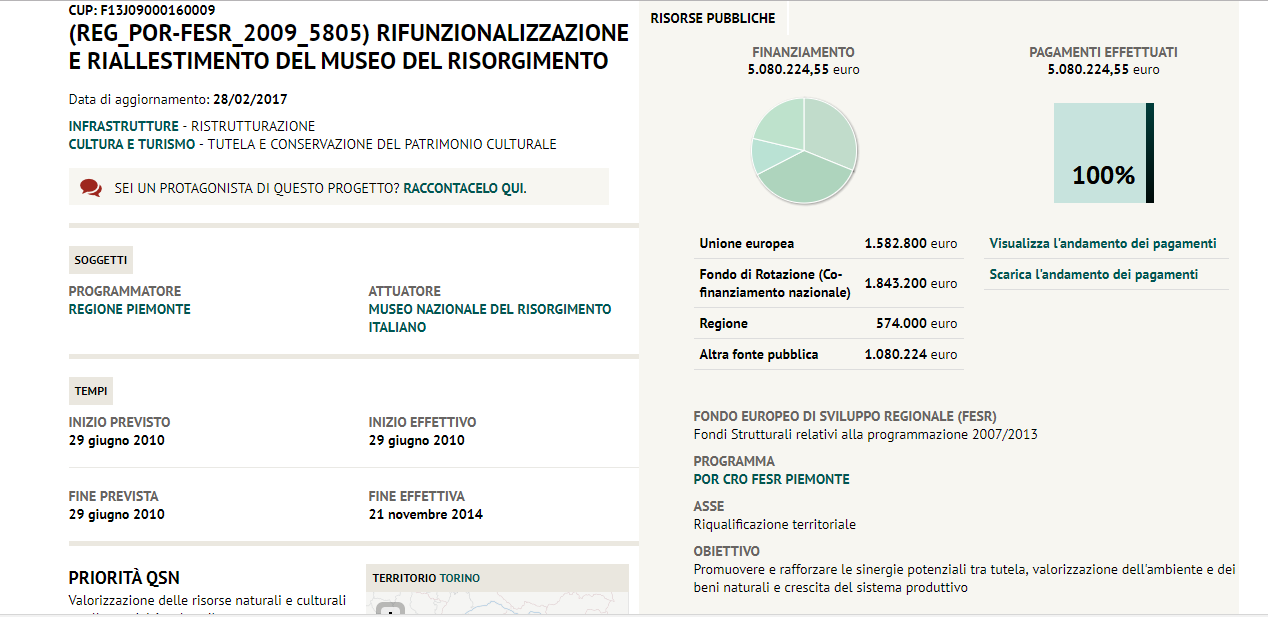Click the Fondo di Rotazione row label
Screen dimensions: 1268x617
[775, 283]
